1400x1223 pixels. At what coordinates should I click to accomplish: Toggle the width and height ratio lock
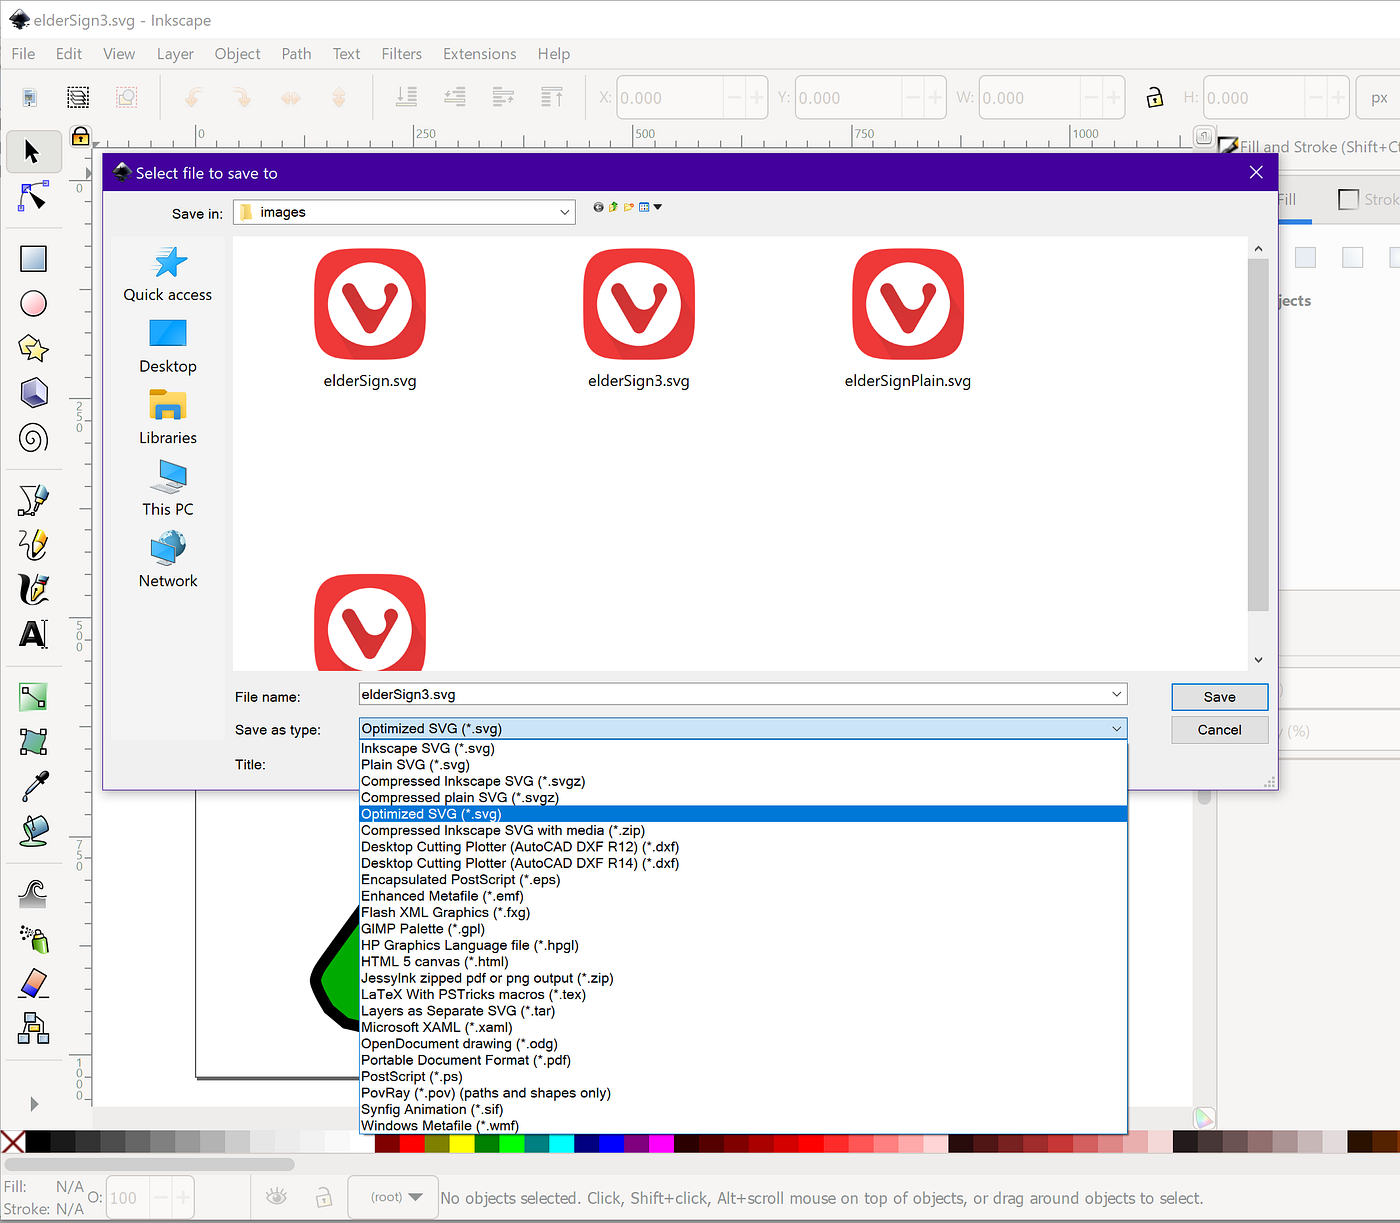point(1155,97)
